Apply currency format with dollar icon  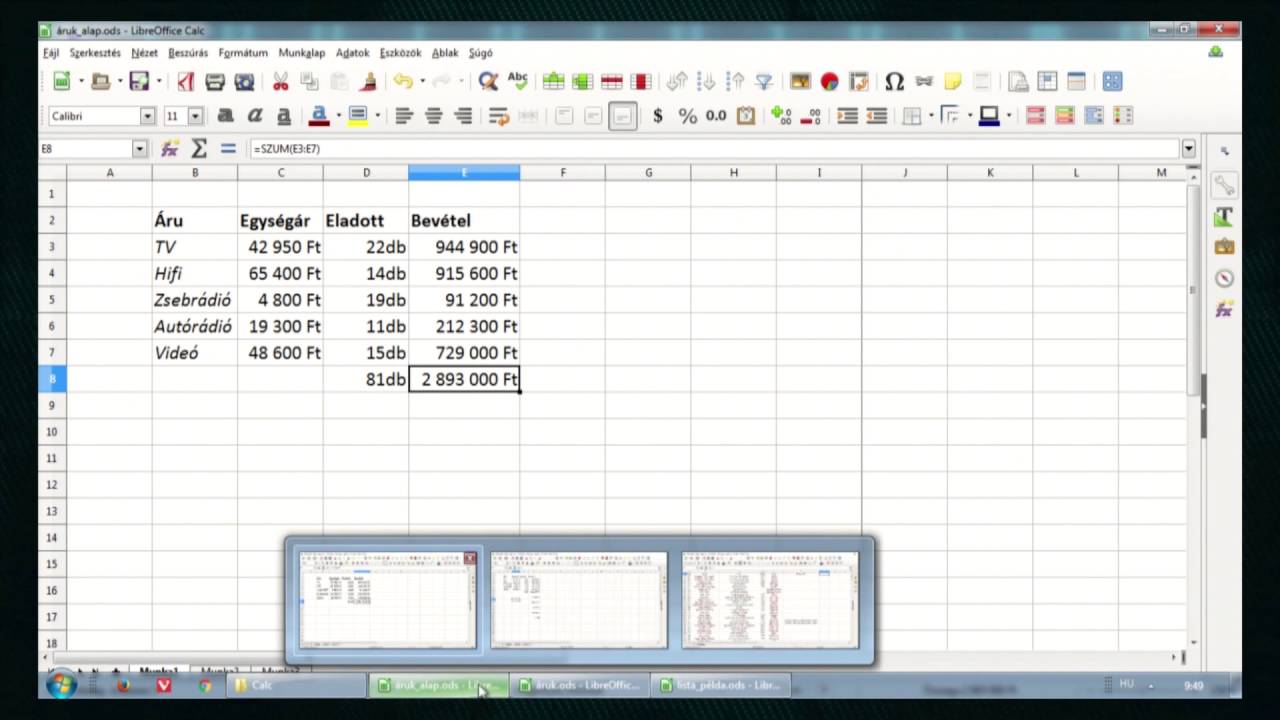pos(657,116)
